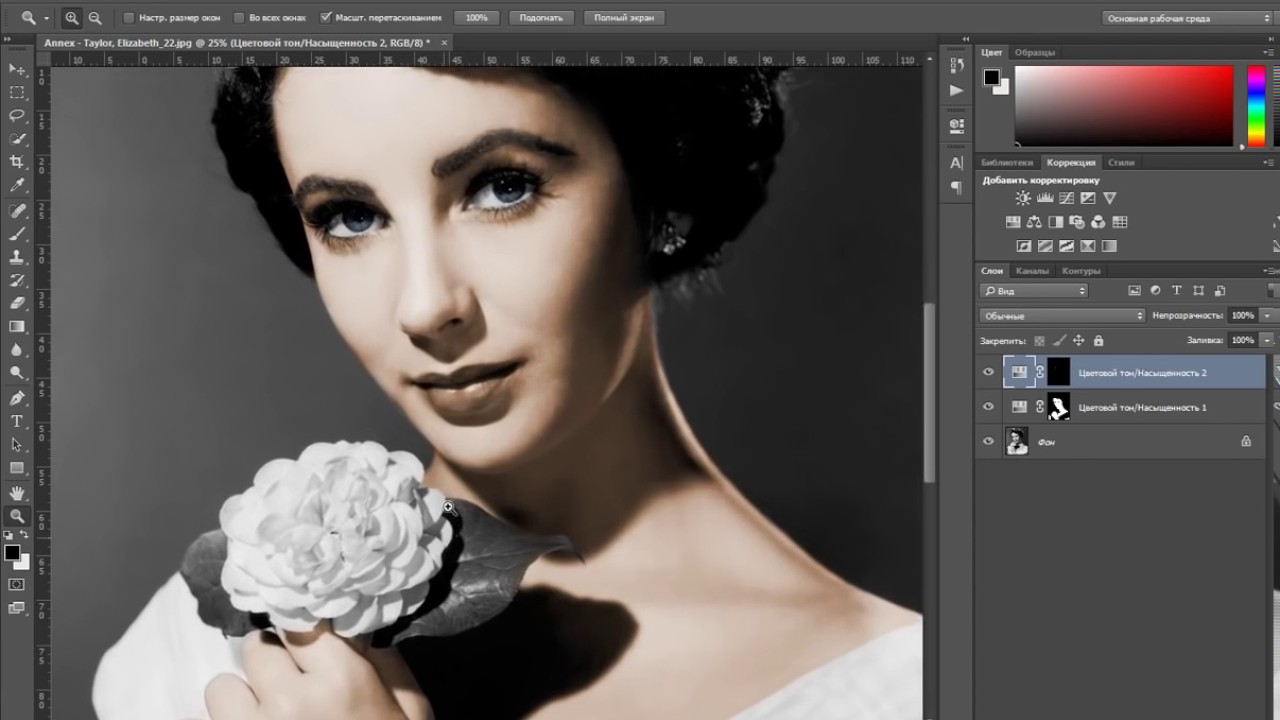Select the Horizontal Type tool
This screenshot has width=1280, height=720.
click(x=17, y=421)
